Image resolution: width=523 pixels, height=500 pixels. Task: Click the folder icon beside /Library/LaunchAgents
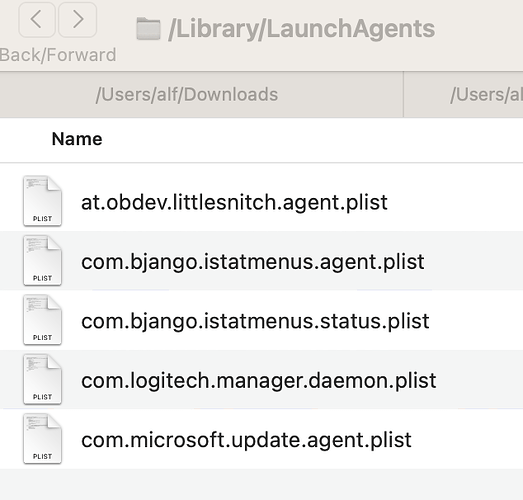pyautogui.click(x=148, y=29)
